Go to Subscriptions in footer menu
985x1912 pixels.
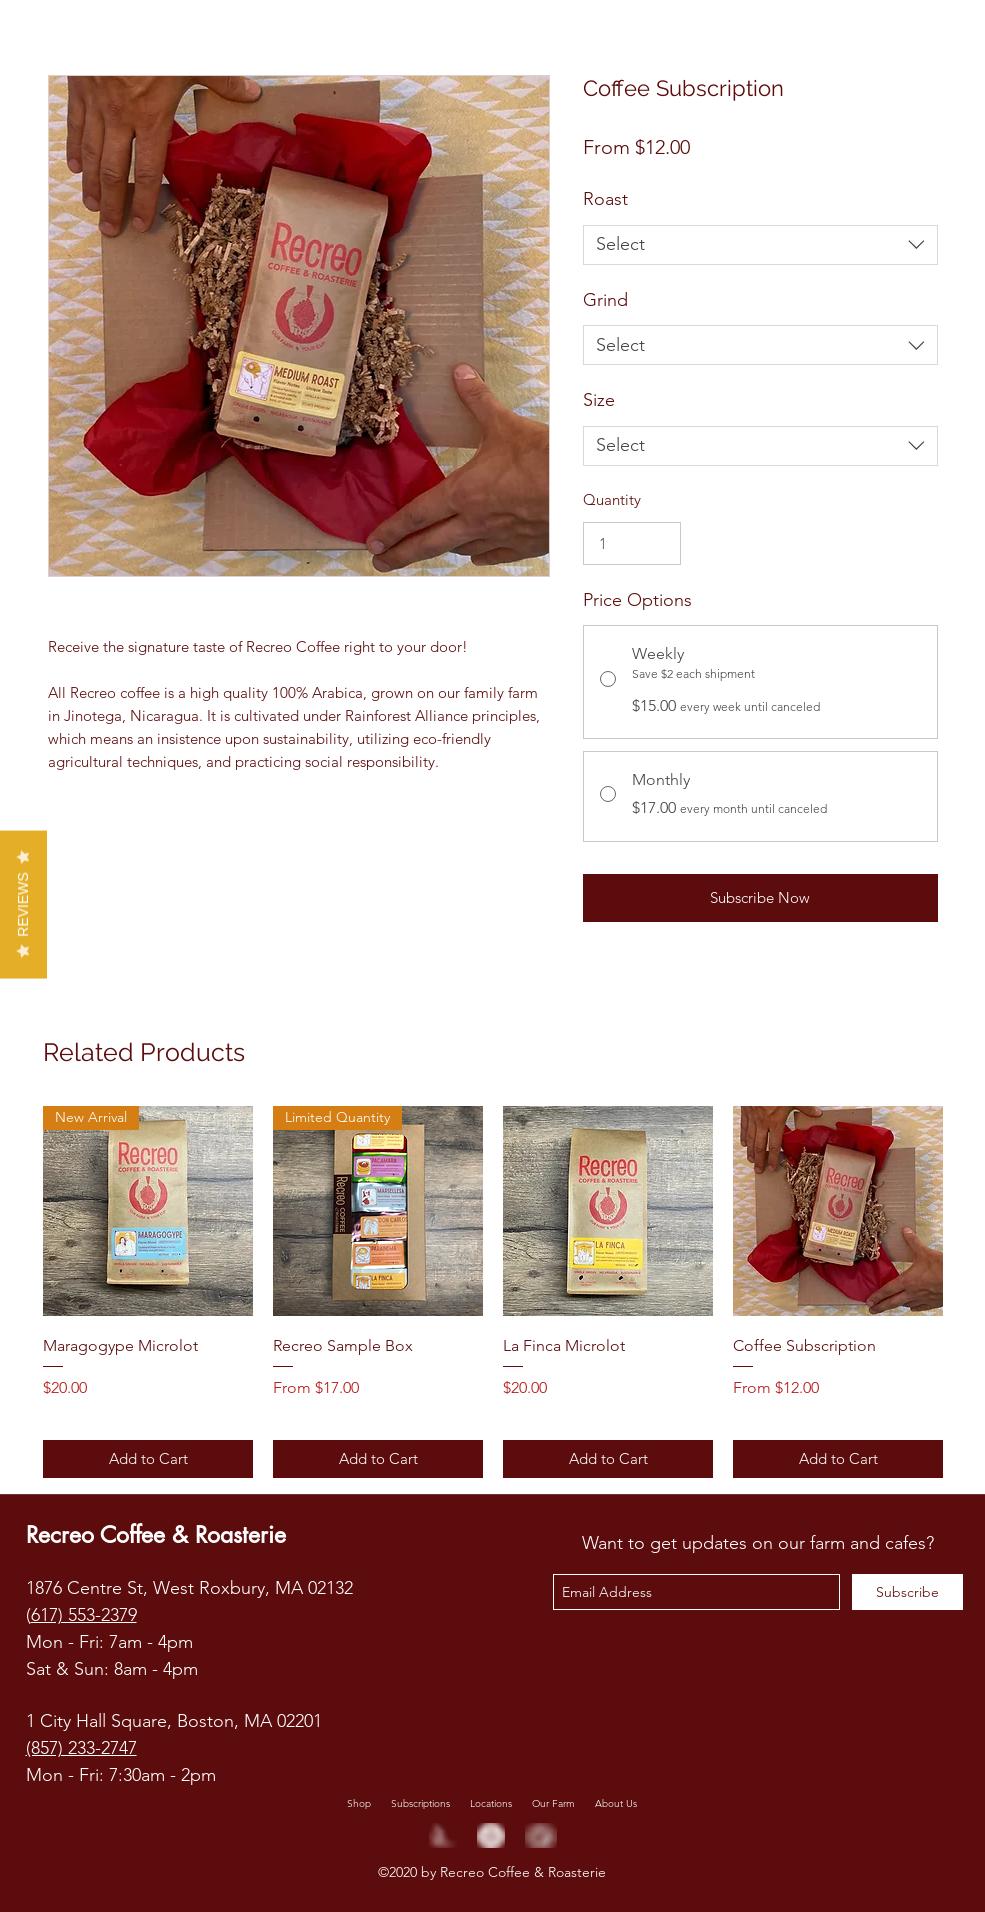(x=420, y=1803)
